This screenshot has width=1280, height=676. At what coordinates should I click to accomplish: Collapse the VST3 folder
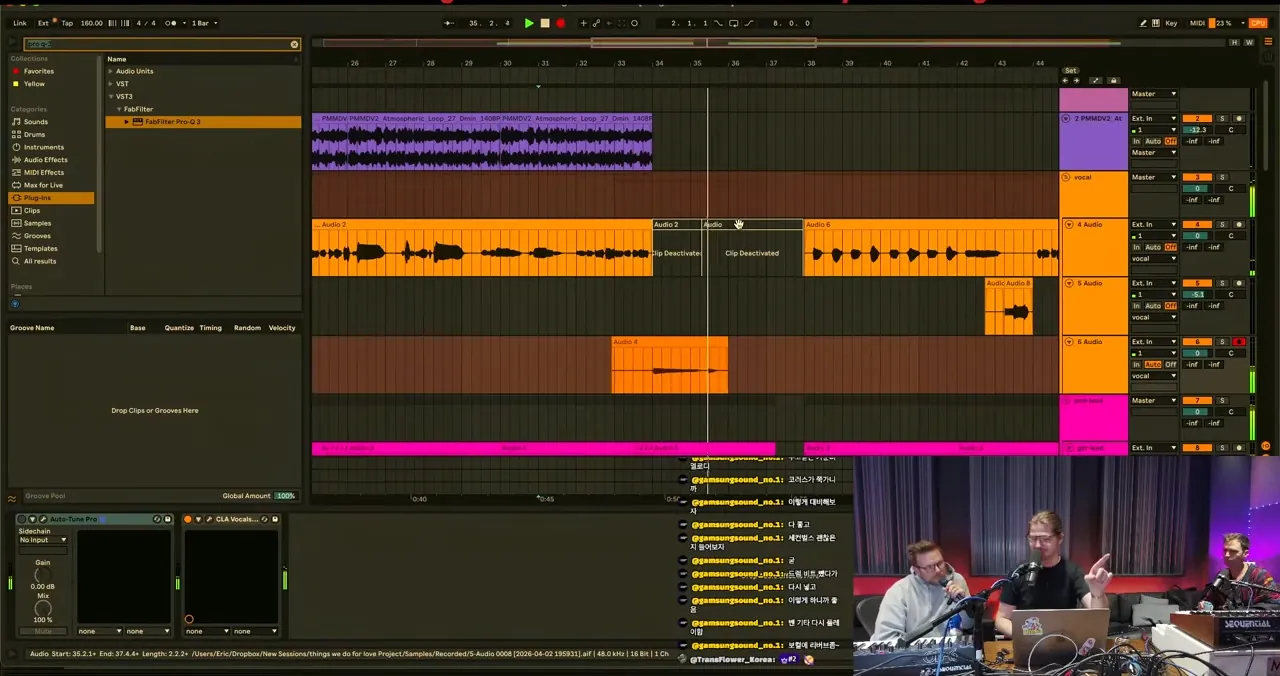(x=111, y=97)
